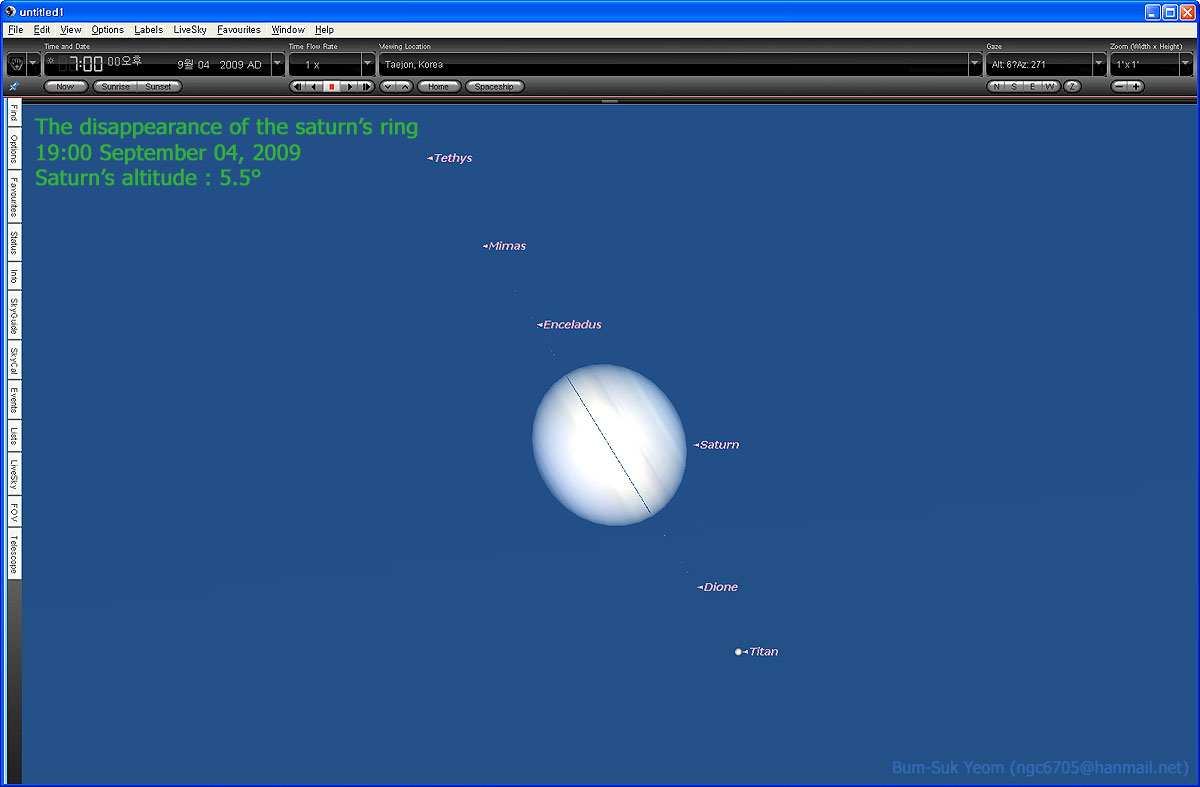Open the Time and Date dropdown
The width and height of the screenshot is (1200, 787).
pyautogui.click(x=278, y=64)
